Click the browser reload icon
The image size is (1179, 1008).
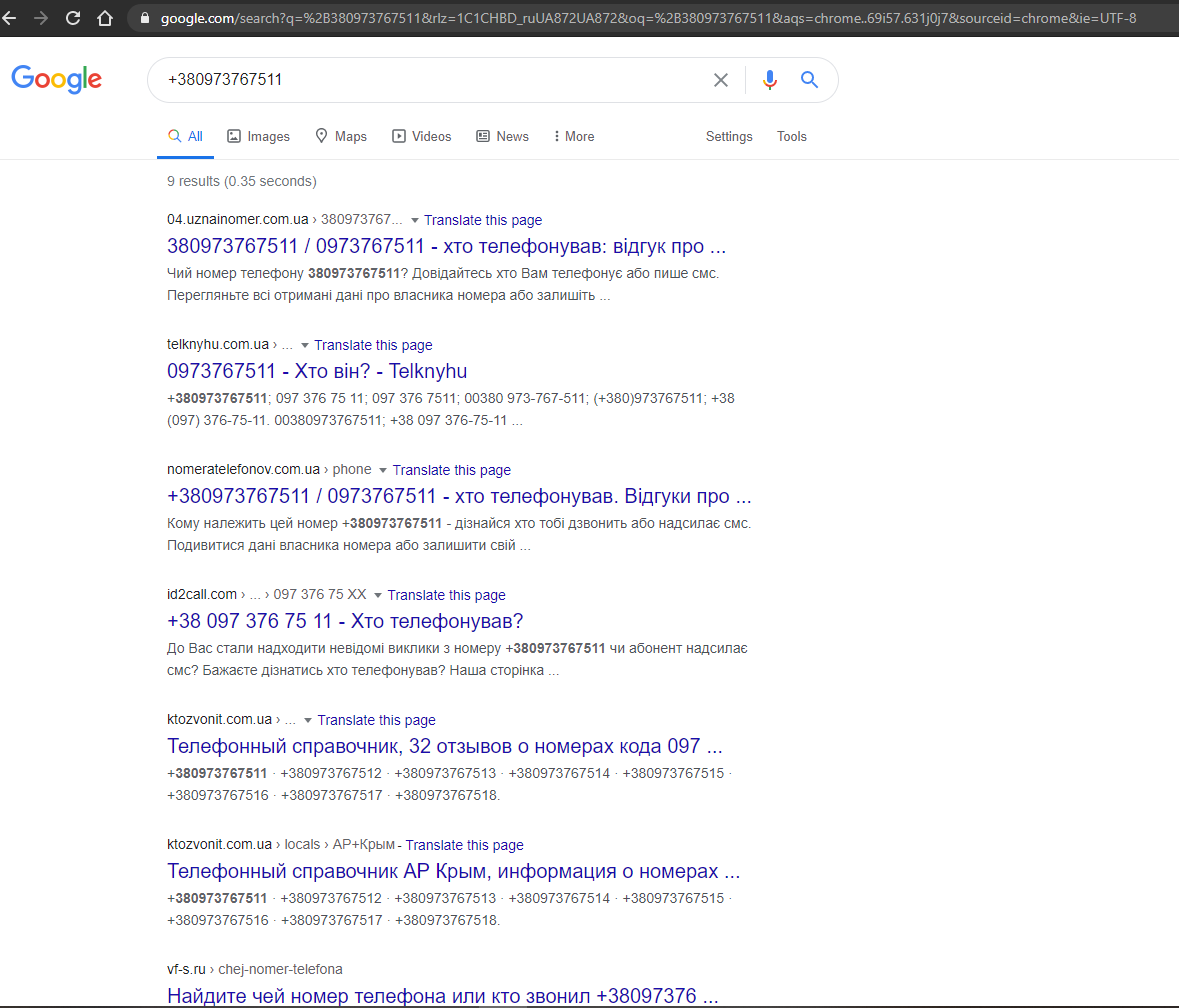coord(73,18)
